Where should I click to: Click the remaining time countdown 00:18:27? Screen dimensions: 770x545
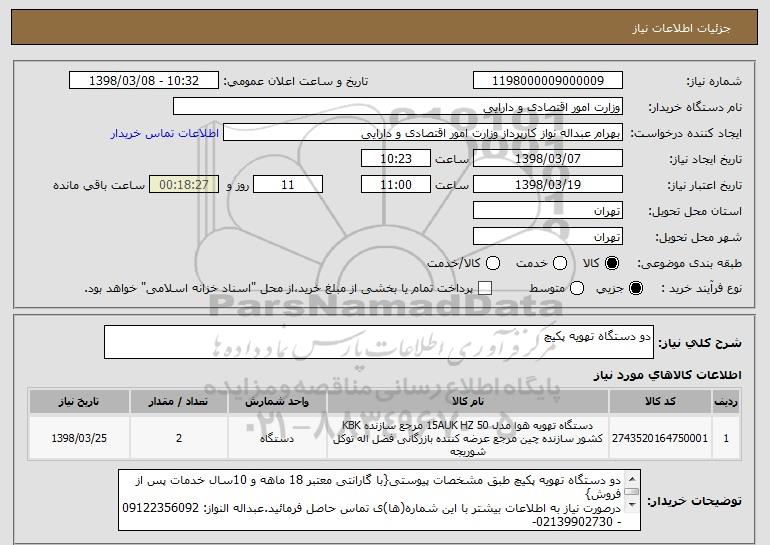184,185
